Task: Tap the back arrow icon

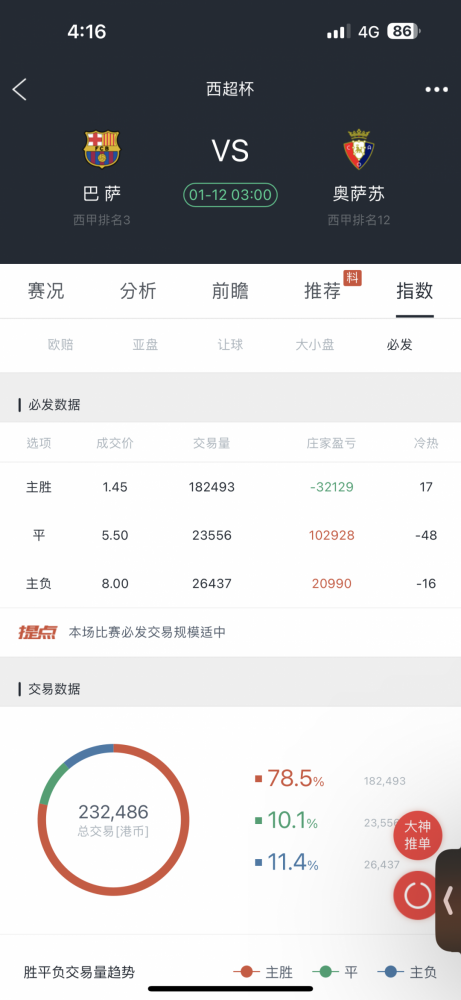Action: coord(20,89)
